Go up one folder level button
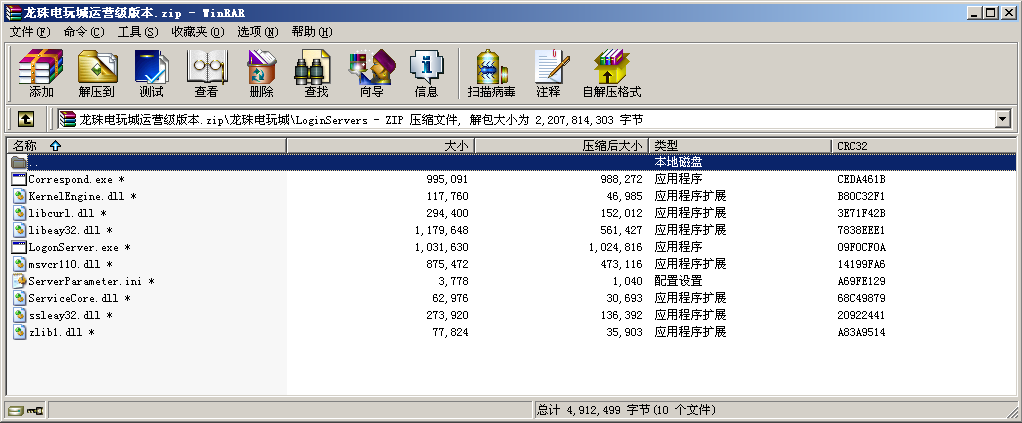Image resolution: width=1022 pixels, height=423 pixels. click(x=26, y=119)
